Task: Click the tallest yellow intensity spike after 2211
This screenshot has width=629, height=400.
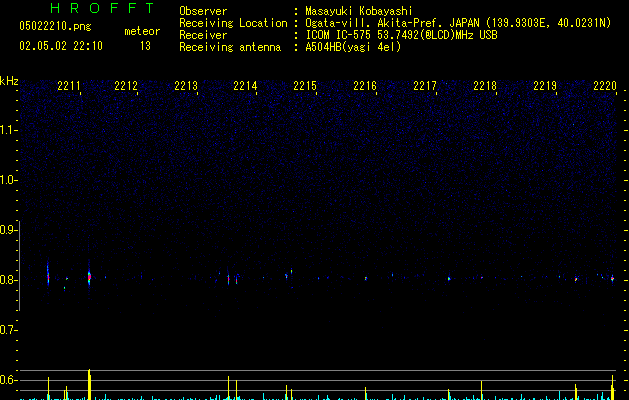Action: pyautogui.click(x=89, y=384)
